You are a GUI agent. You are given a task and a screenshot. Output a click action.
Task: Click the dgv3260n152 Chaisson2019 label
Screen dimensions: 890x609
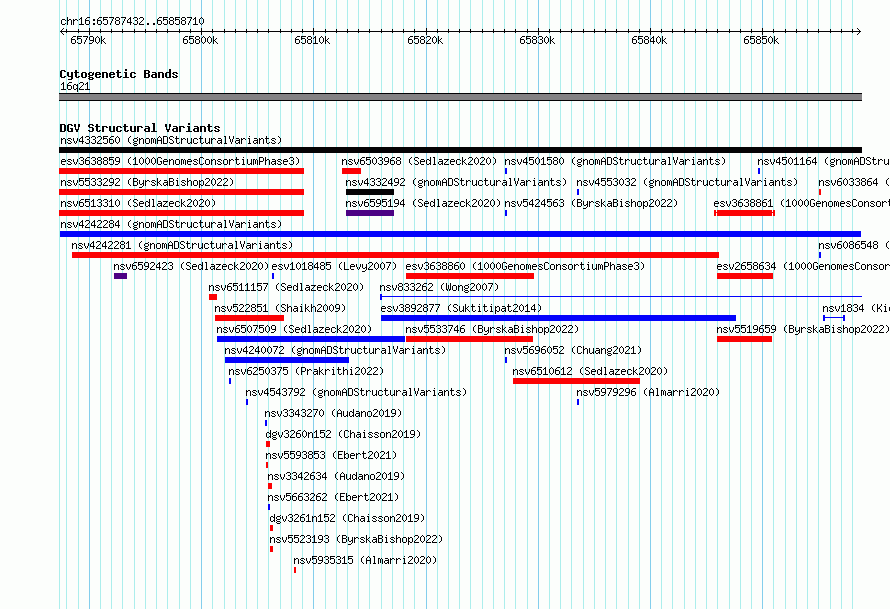click(343, 434)
